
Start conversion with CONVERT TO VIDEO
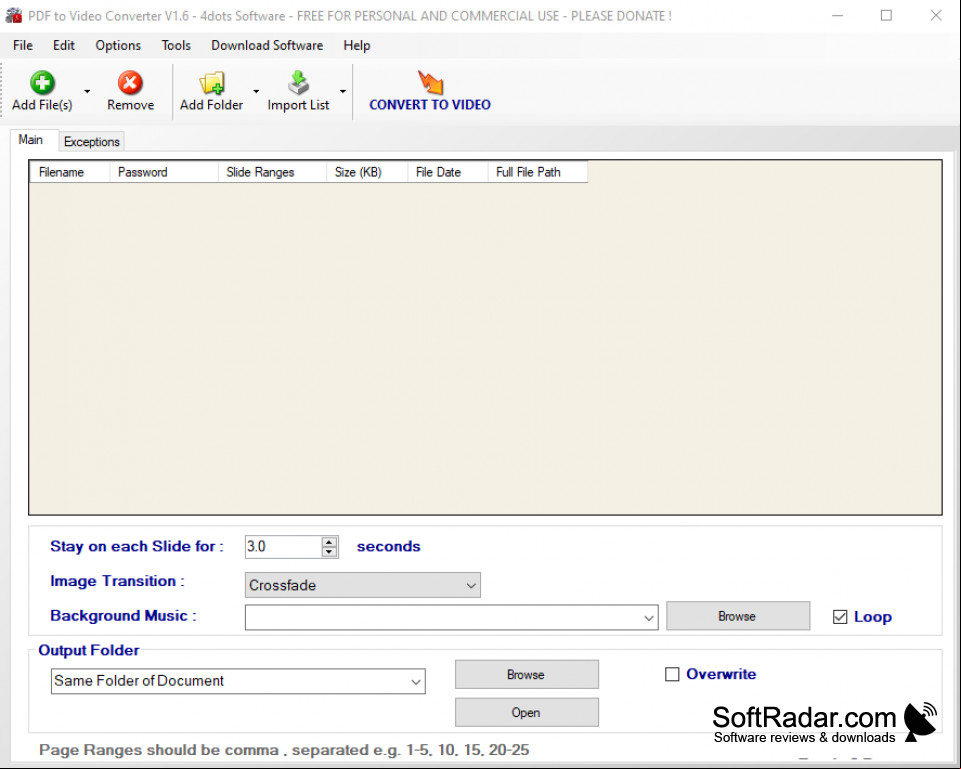[x=430, y=91]
